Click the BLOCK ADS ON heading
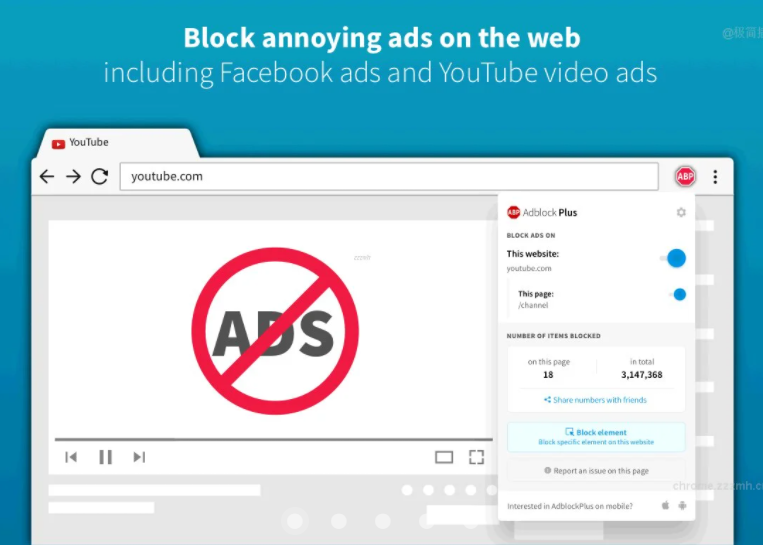The height and width of the screenshot is (545, 763). 531,236
